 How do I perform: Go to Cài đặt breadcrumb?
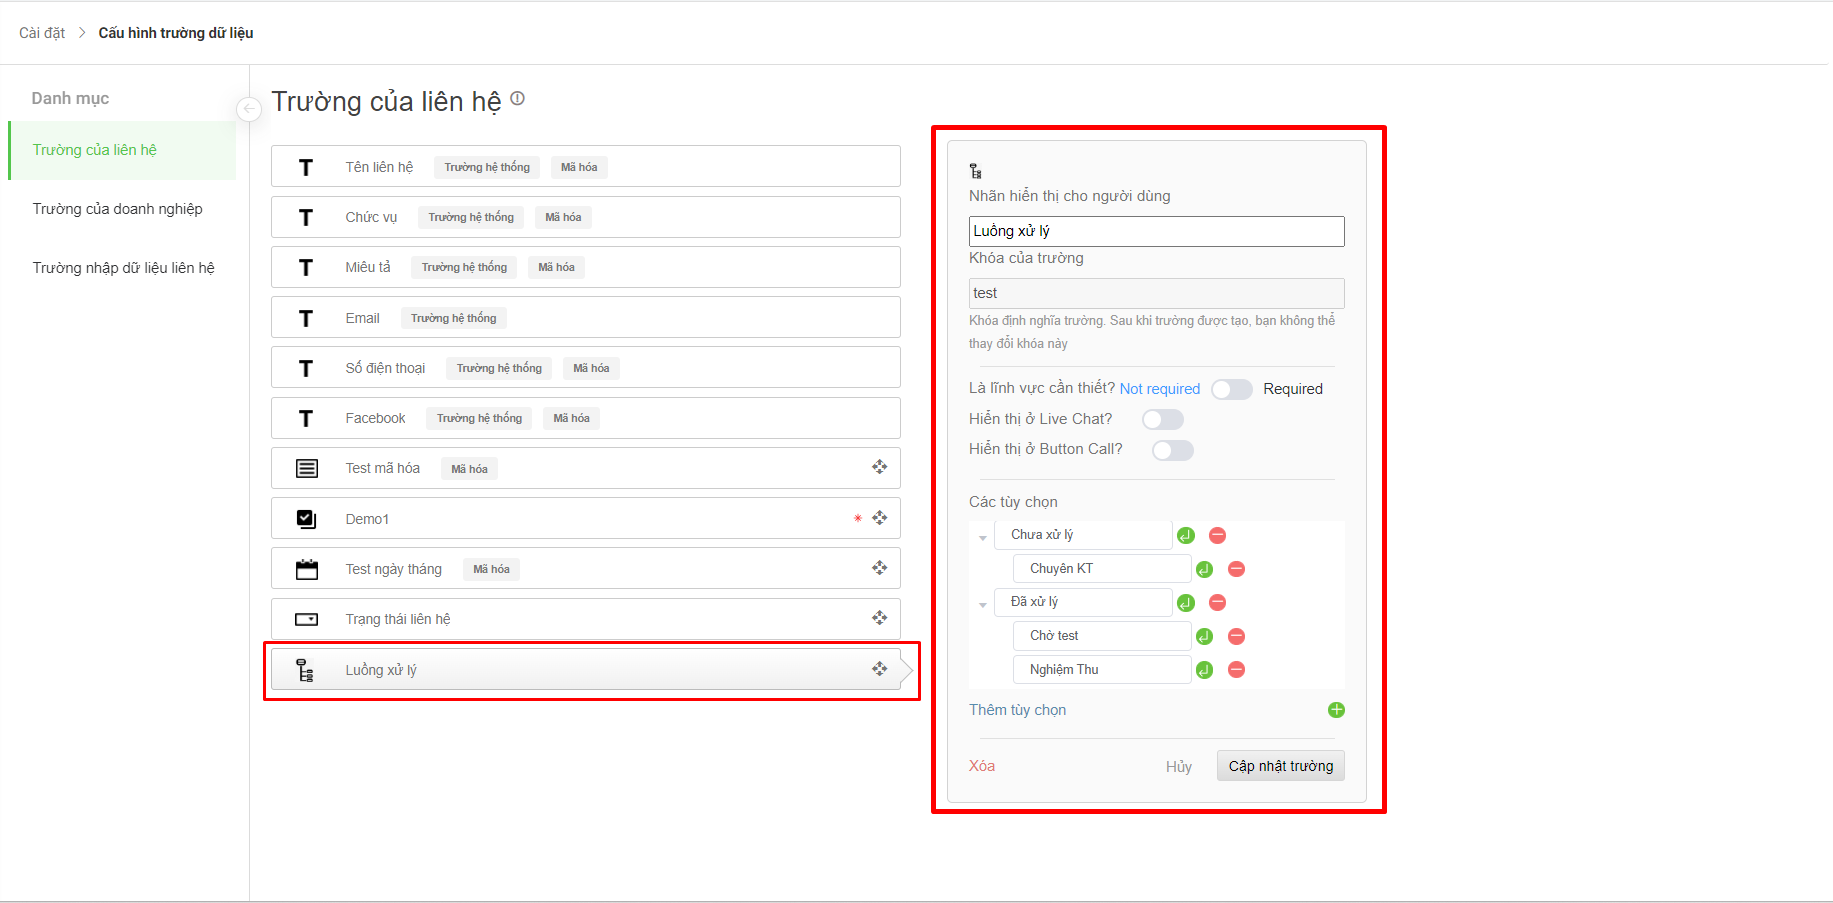(x=42, y=33)
